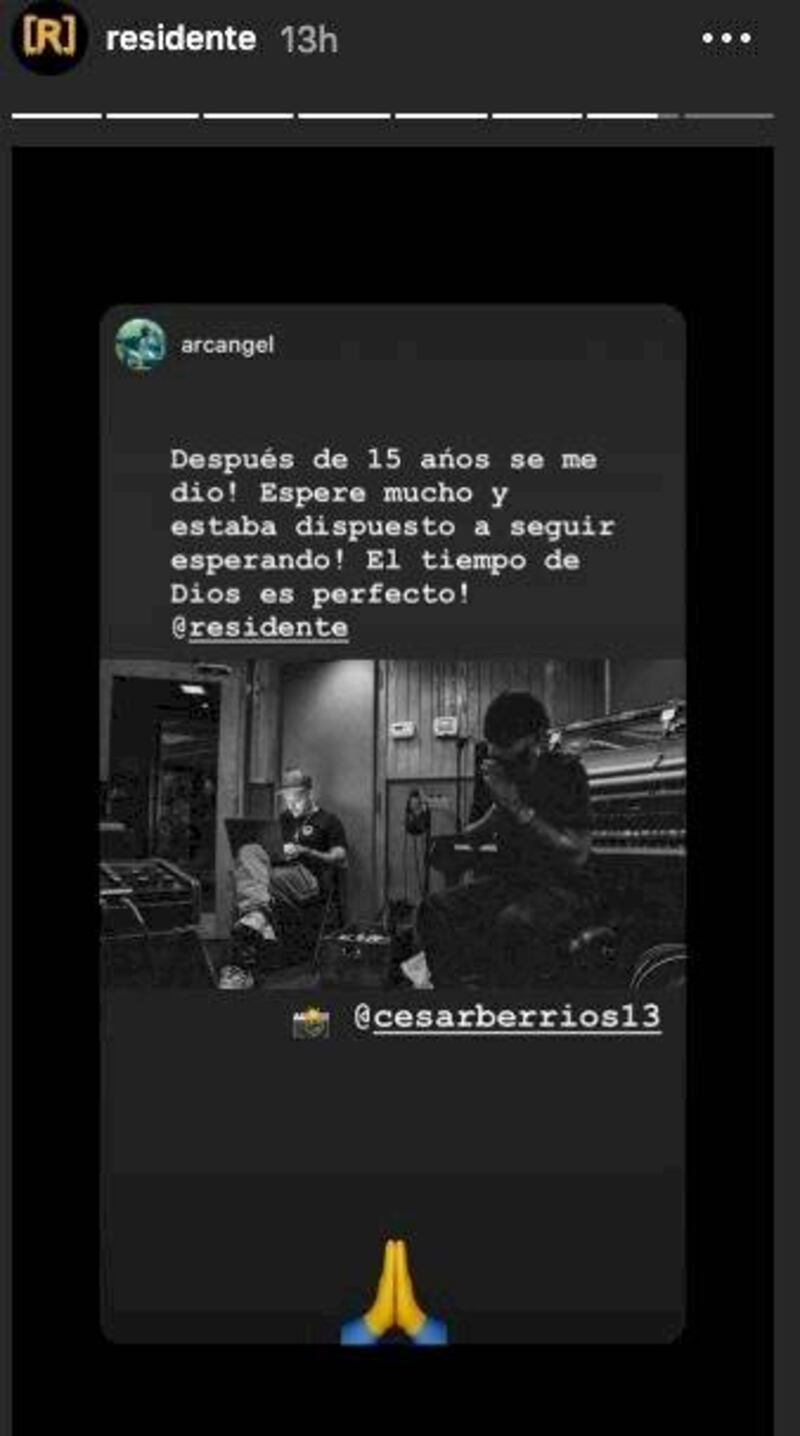Open the three-dots story options menu

[x=726, y=39]
